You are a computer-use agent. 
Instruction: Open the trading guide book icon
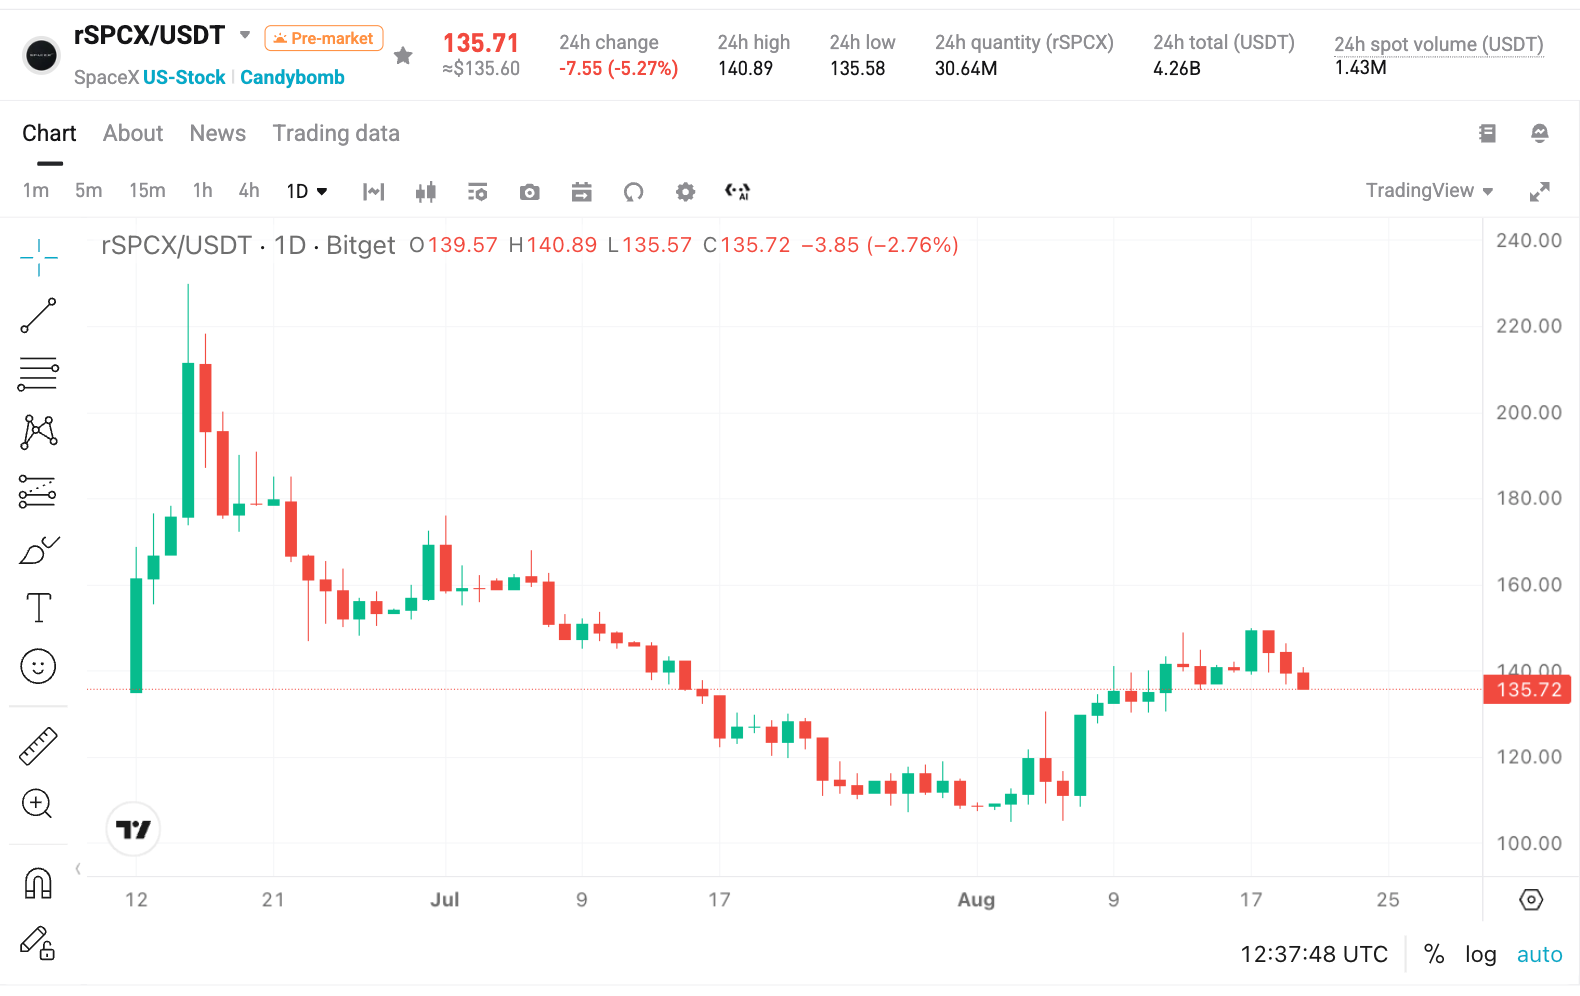pyautogui.click(x=1488, y=133)
